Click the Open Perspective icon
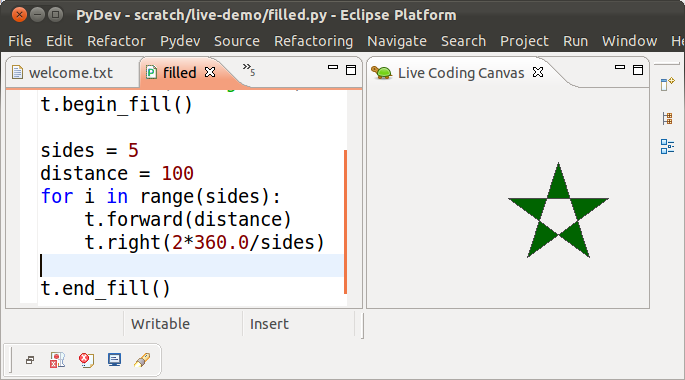Viewport: 685px width, 380px height. tap(668, 84)
